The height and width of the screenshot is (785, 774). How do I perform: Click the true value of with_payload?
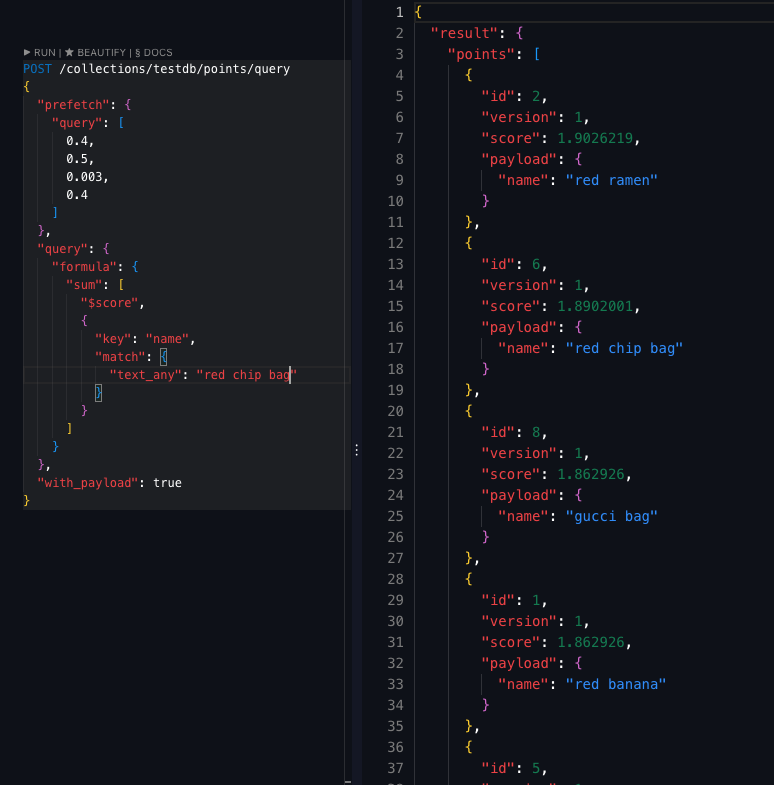coord(167,482)
